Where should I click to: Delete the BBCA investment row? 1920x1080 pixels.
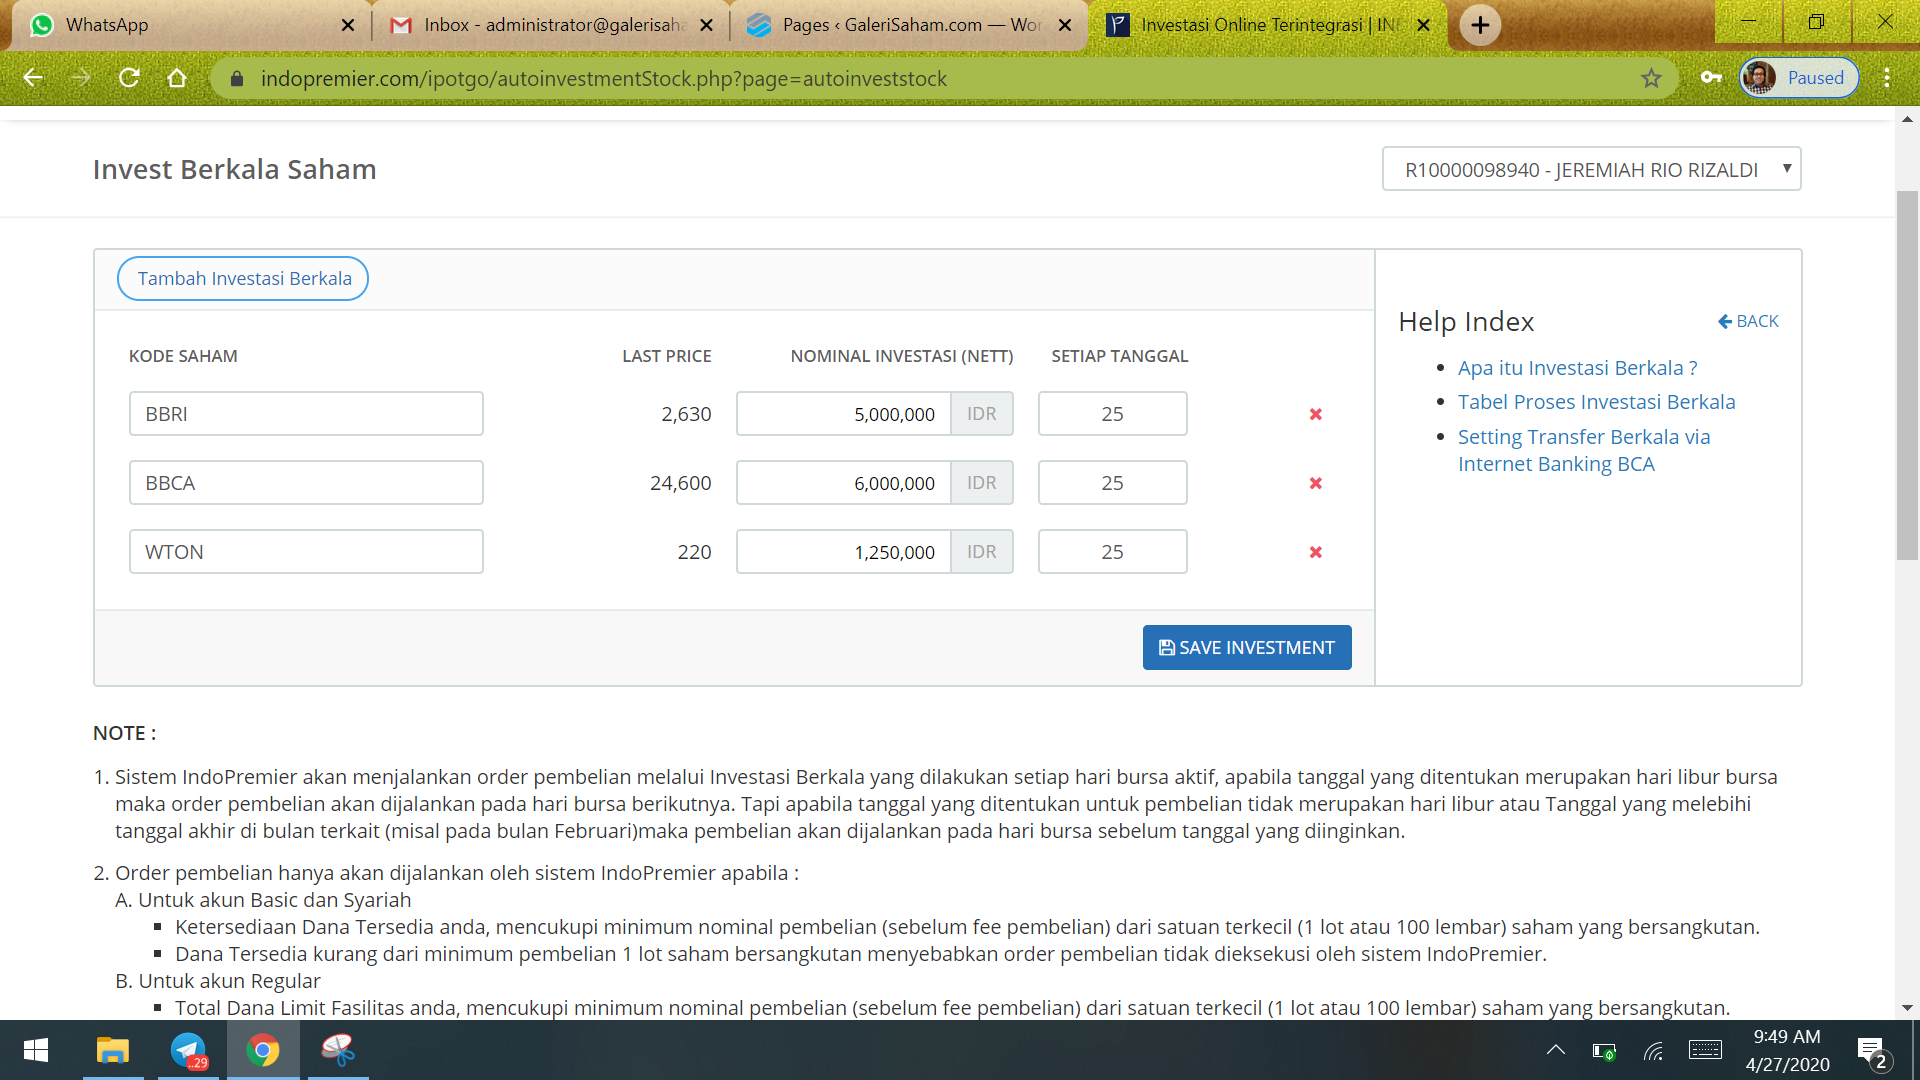click(x=1316, y=483)
